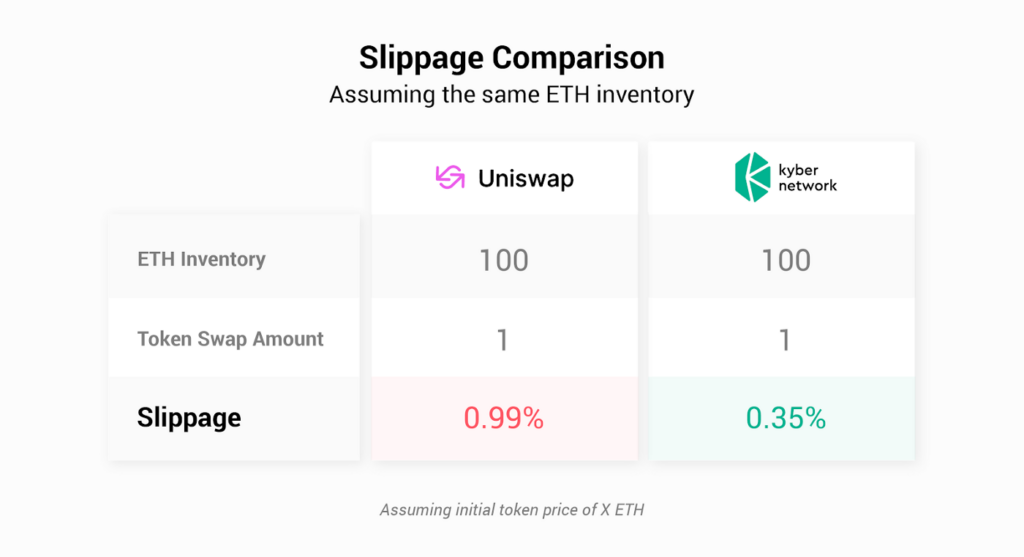Click Kyber's ETH Inventory value 100
This screenshot has width=1024, height=557.
tap(786, 260)
